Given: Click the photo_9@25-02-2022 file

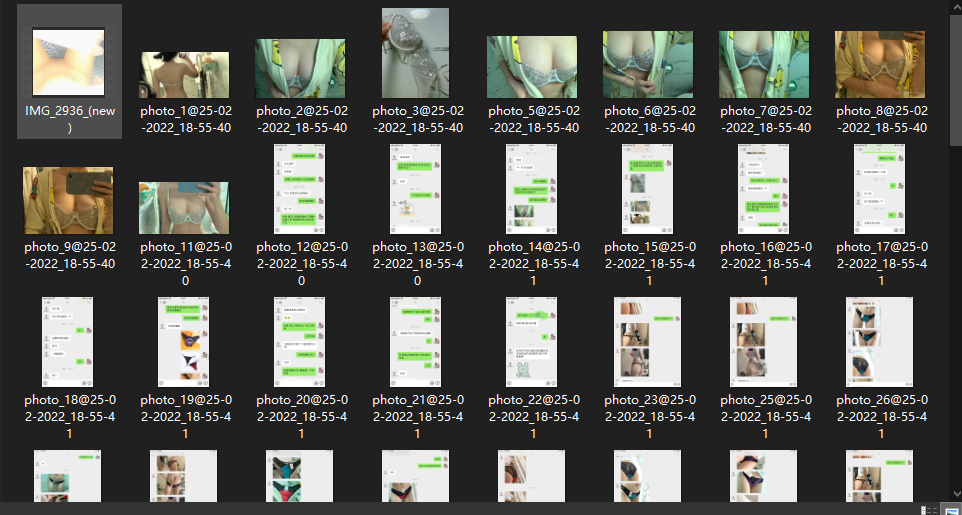Looking at the screenshot, I should point(68,200).
